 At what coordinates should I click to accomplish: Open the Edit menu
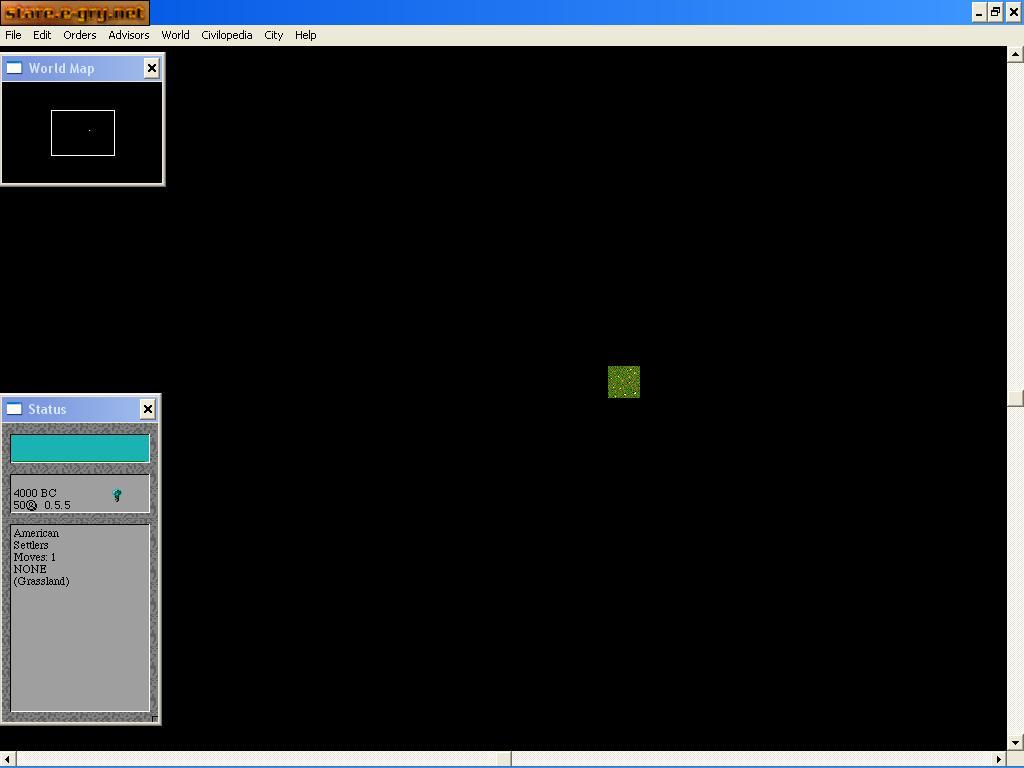42,35
